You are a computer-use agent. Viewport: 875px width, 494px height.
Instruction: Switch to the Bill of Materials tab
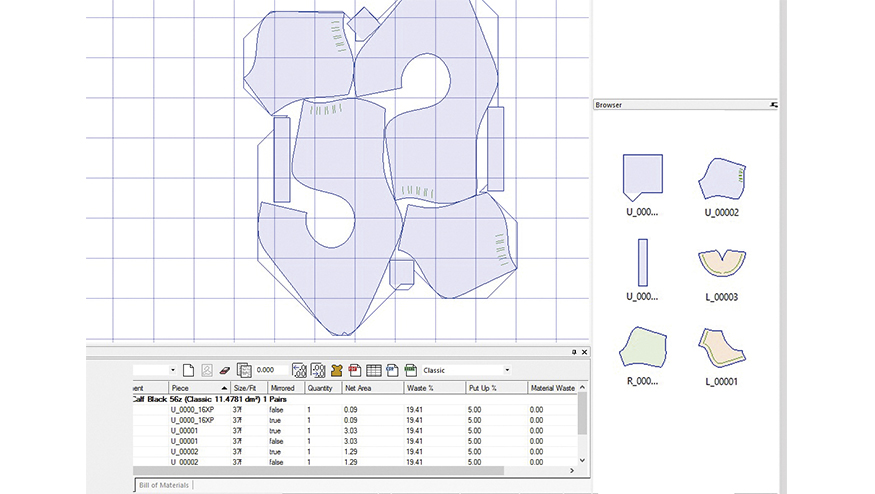coord(163,485)
